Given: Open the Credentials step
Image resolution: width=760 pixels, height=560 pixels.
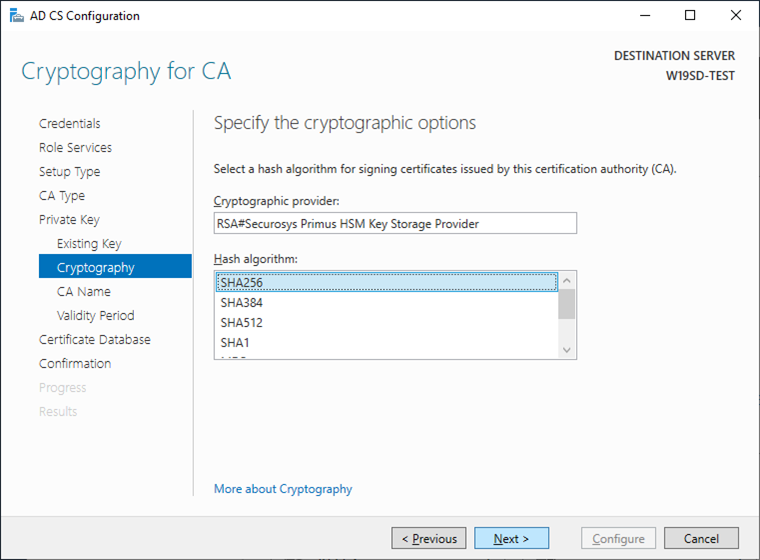Looking at the screenshot, I should 70,124.
